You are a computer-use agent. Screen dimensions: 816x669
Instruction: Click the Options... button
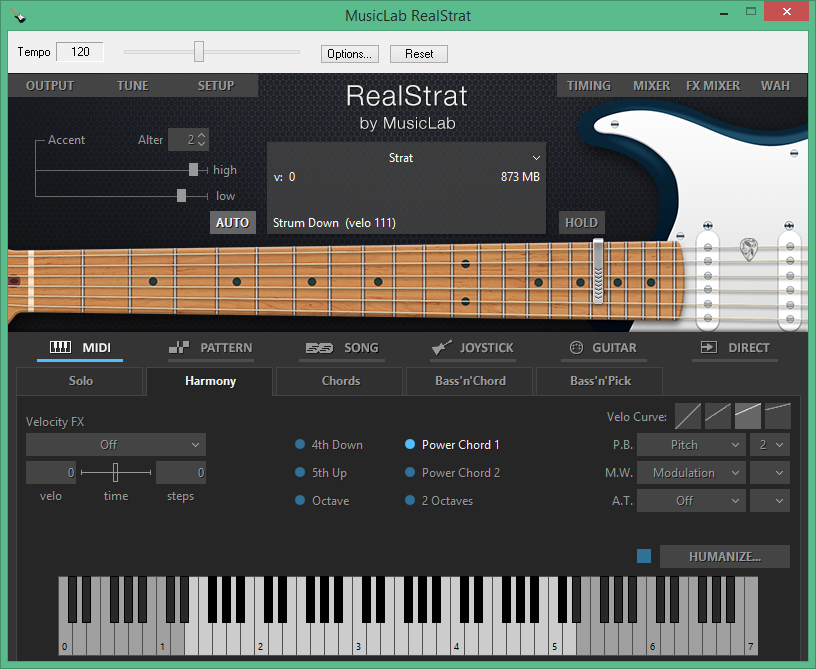point(350,54)
